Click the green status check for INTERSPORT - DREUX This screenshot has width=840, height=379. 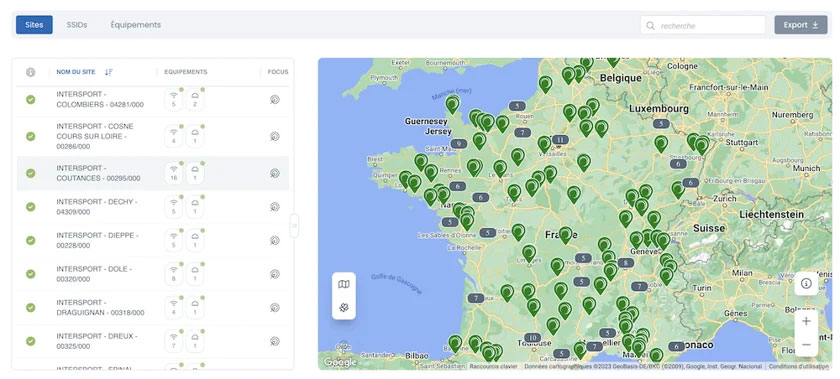click(31, 341)
